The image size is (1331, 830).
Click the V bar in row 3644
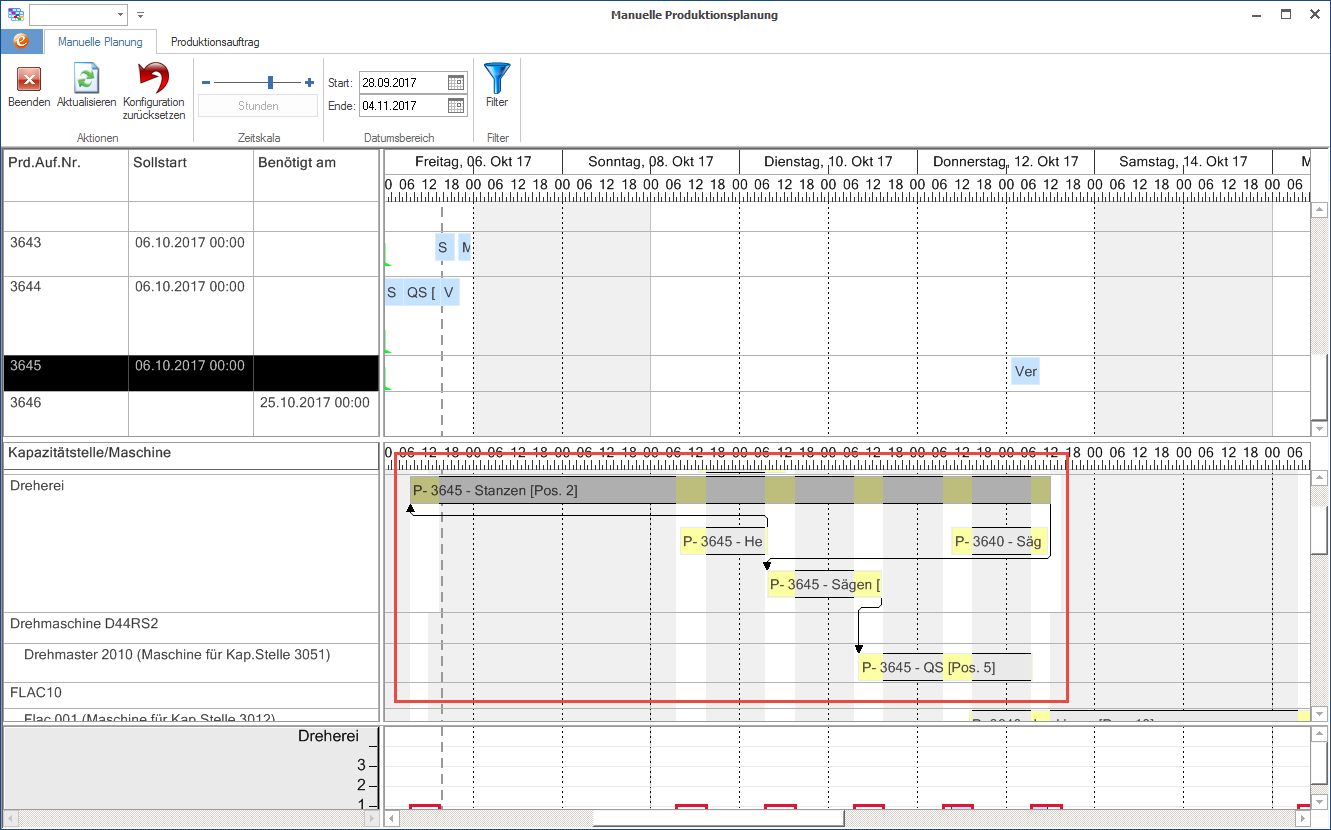pyautogui.click(x=449, y=293)
